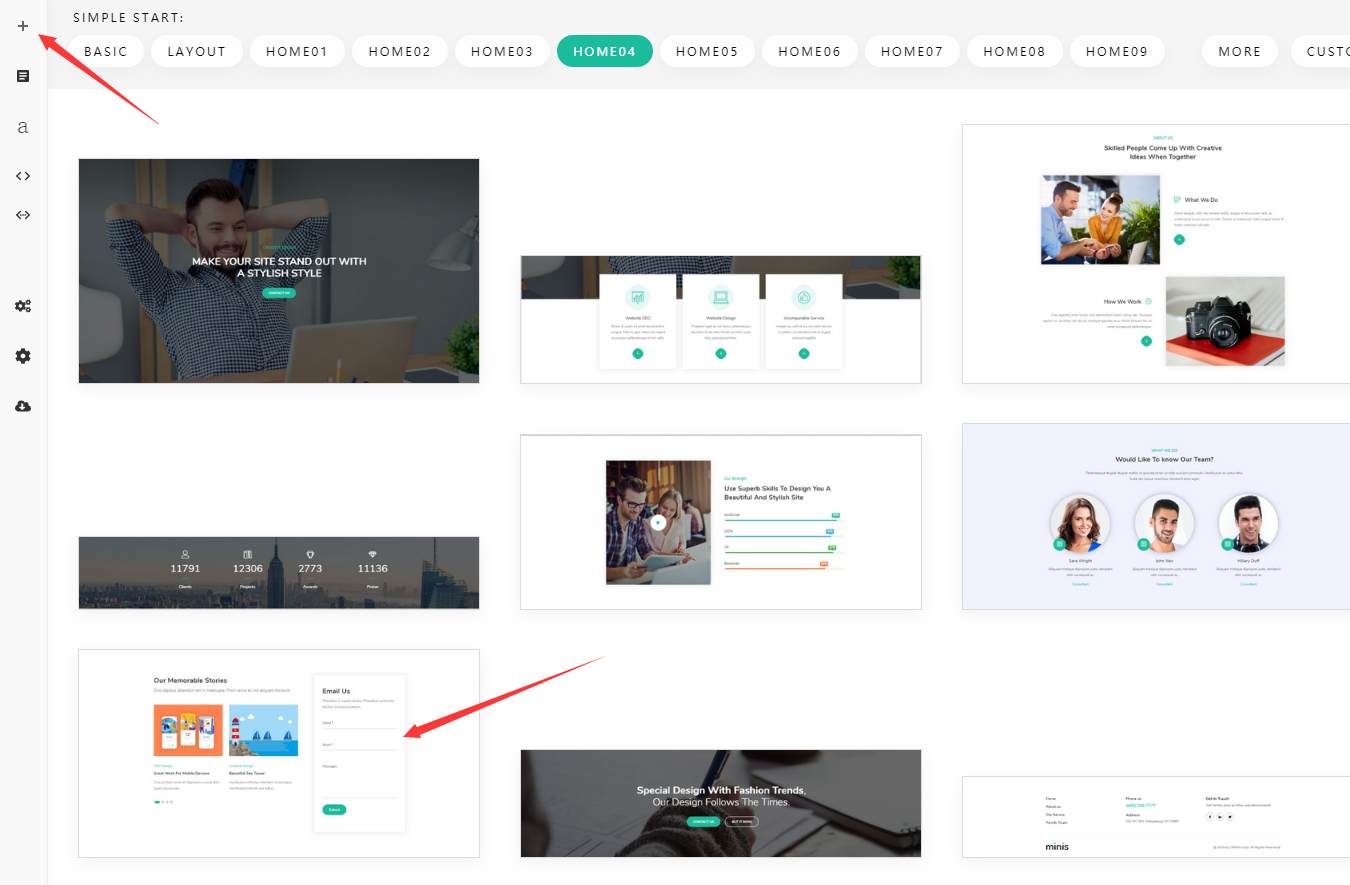The image size is (1350, 885).
Task: Insert the city counters statistics block
Action: tap(279, 573)
